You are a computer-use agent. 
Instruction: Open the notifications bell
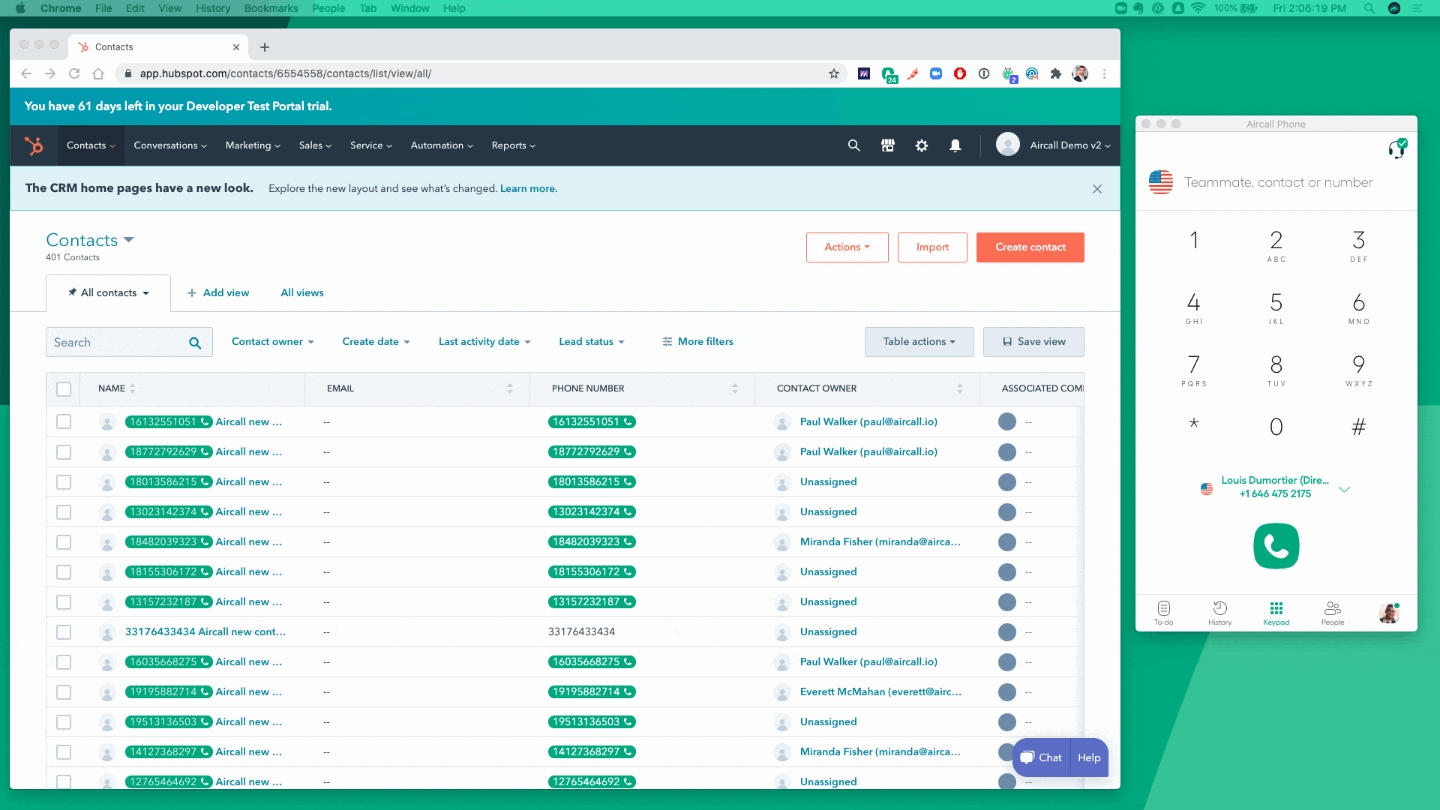(x=955, y=145)
